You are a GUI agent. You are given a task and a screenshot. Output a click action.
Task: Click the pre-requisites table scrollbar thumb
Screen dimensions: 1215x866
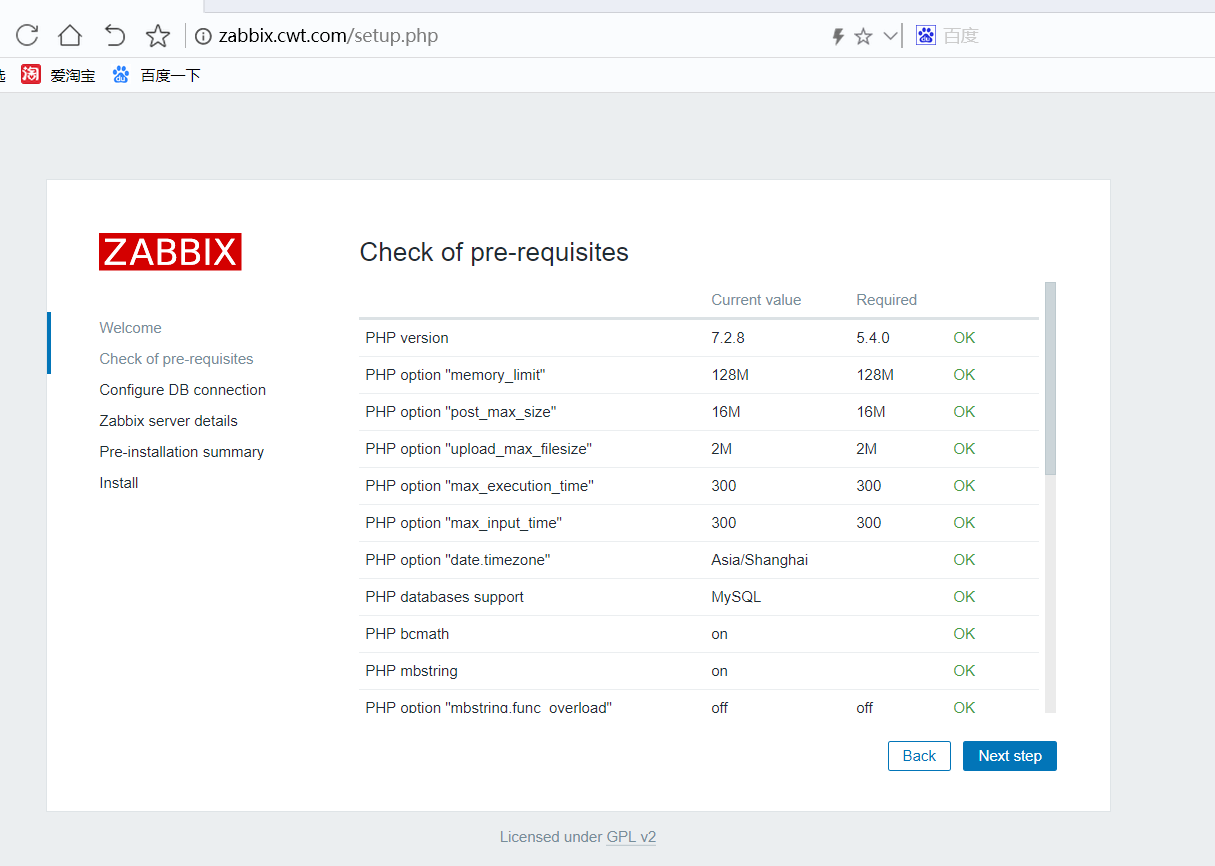pyautogui.click(x=1050, y=378)
